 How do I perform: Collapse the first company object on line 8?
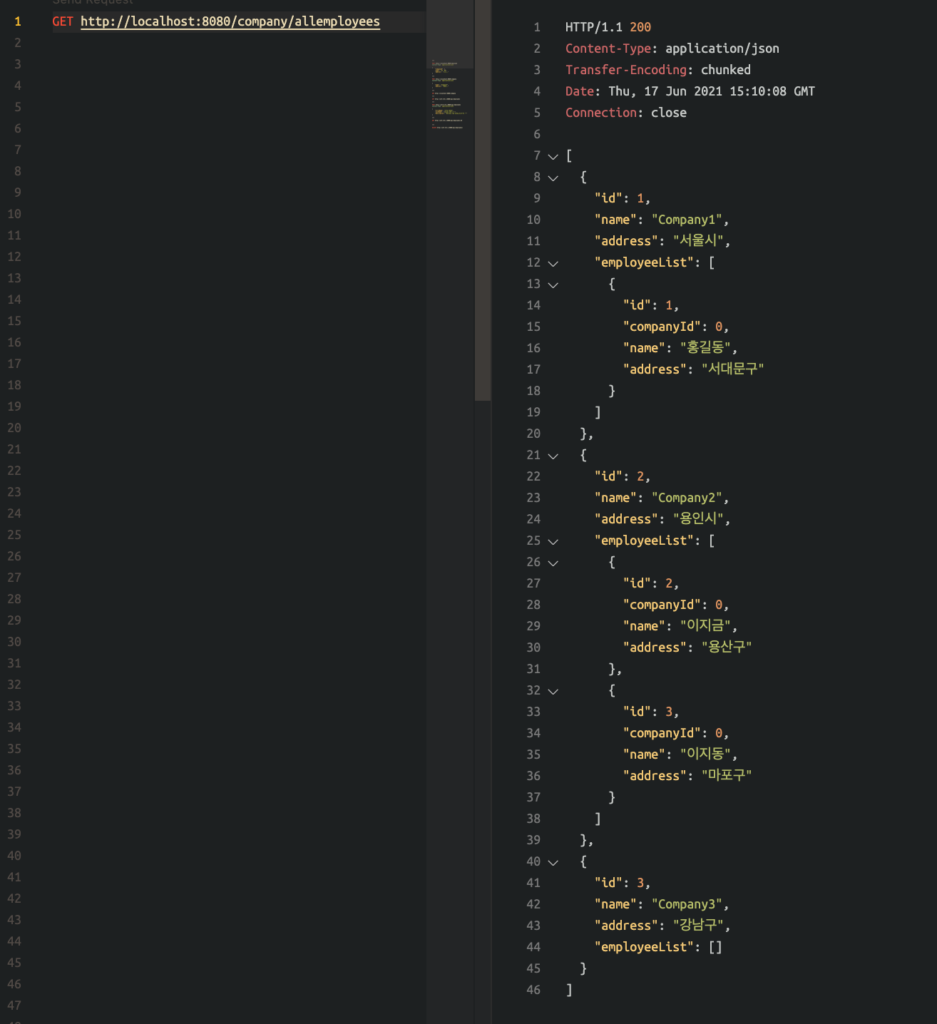point(552,177)
